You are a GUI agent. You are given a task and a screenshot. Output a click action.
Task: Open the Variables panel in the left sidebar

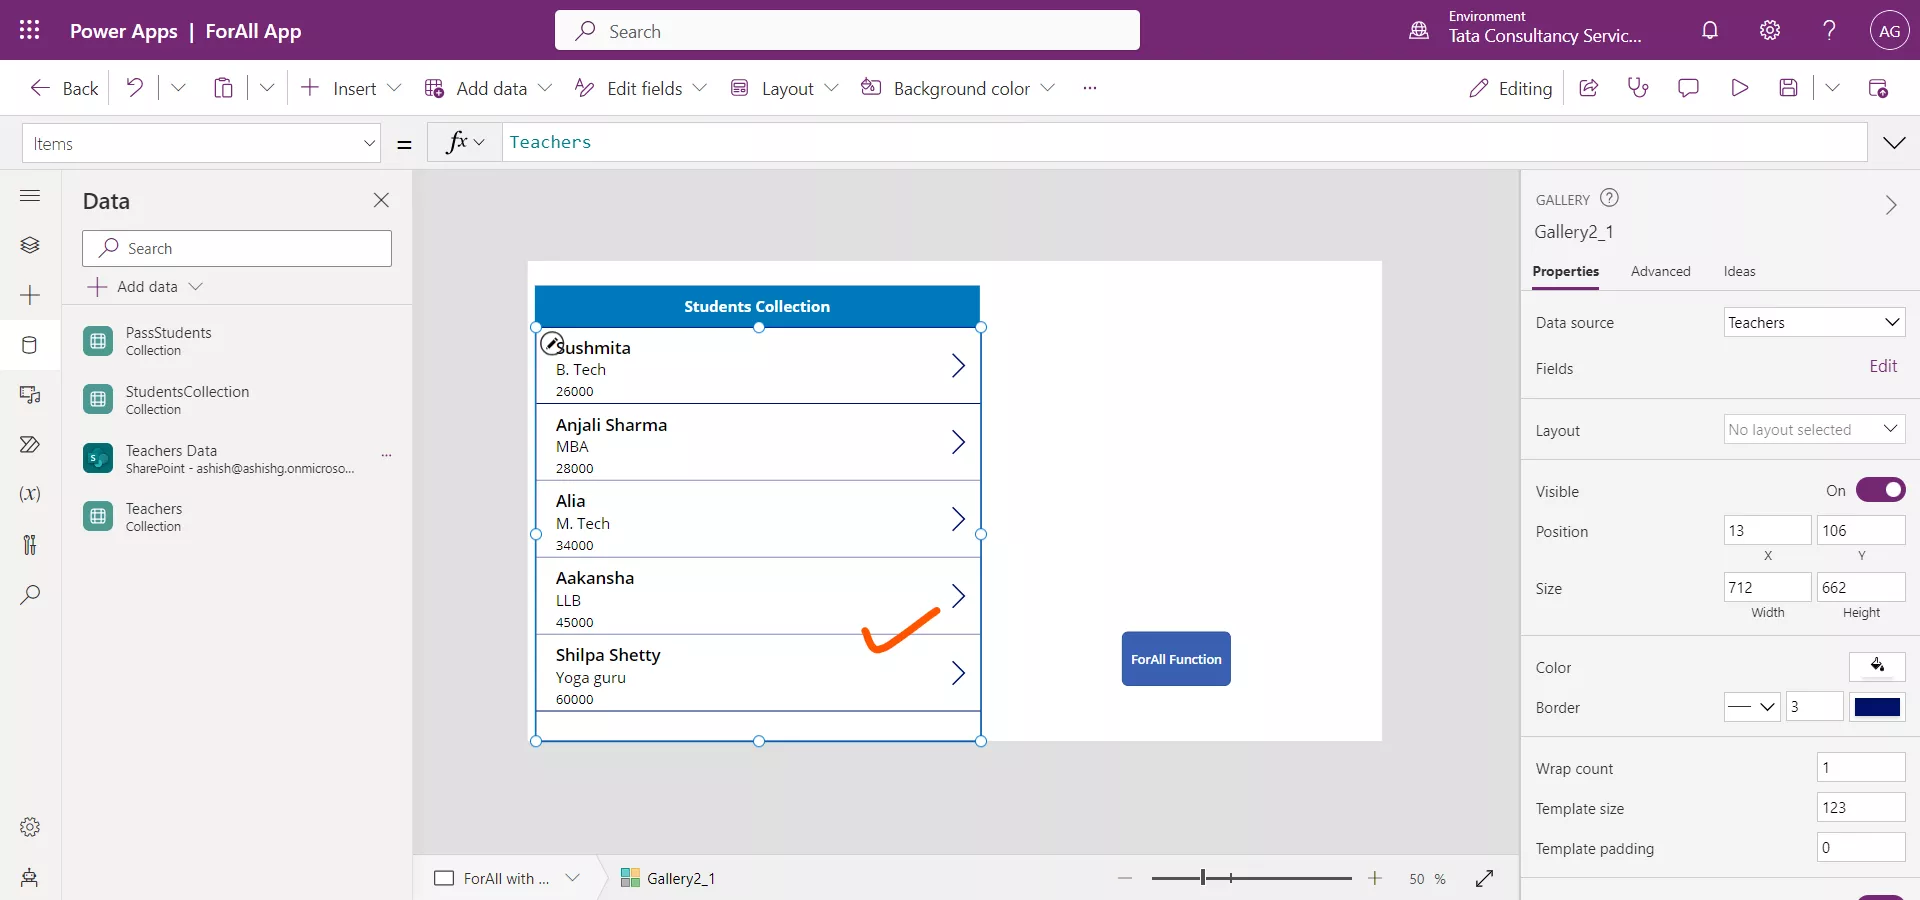click(x=30, y=494)
